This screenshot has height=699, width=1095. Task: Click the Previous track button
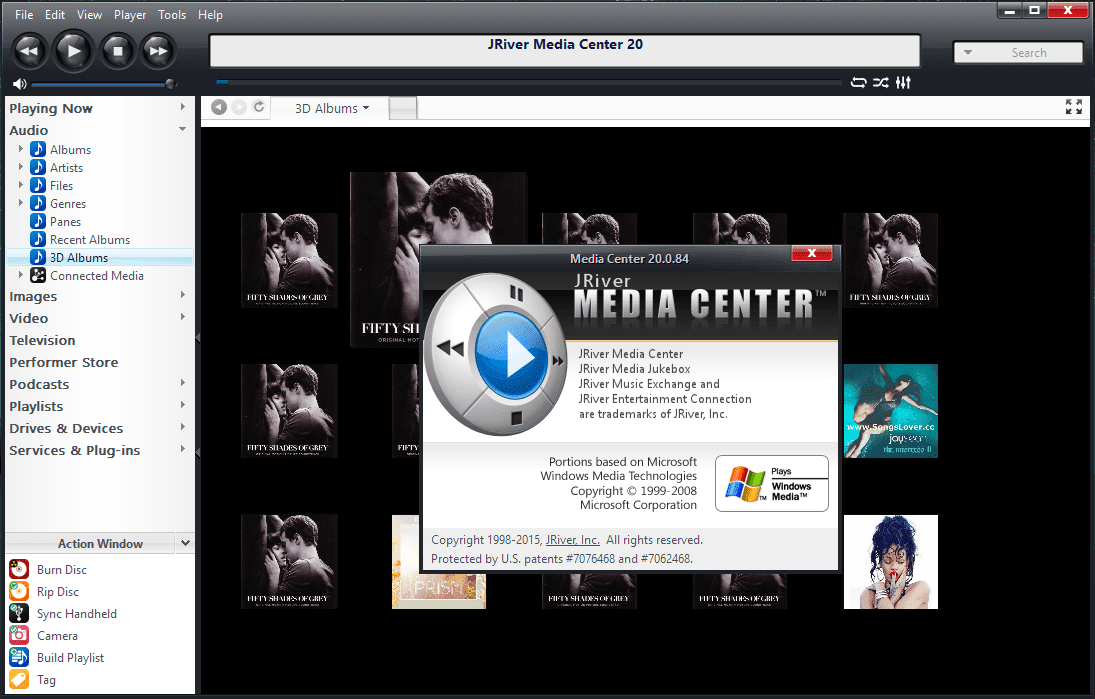pyautogui.click(x=29, y=51)
